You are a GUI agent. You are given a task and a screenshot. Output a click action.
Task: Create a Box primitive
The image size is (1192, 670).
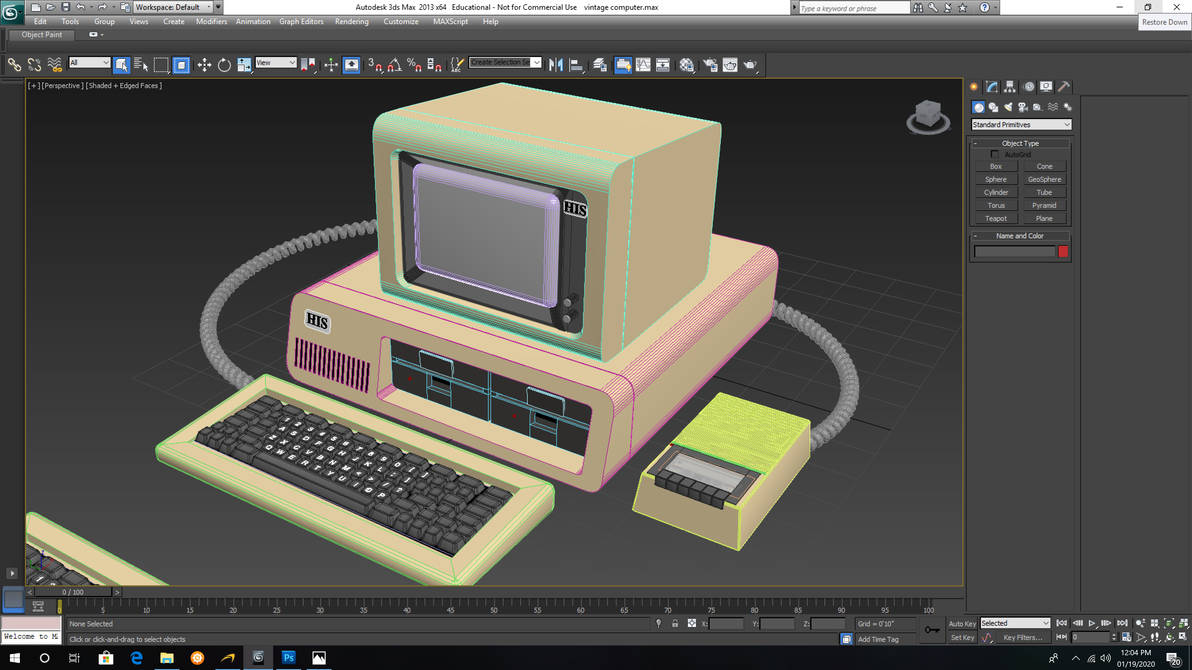(x=996, y=167)
